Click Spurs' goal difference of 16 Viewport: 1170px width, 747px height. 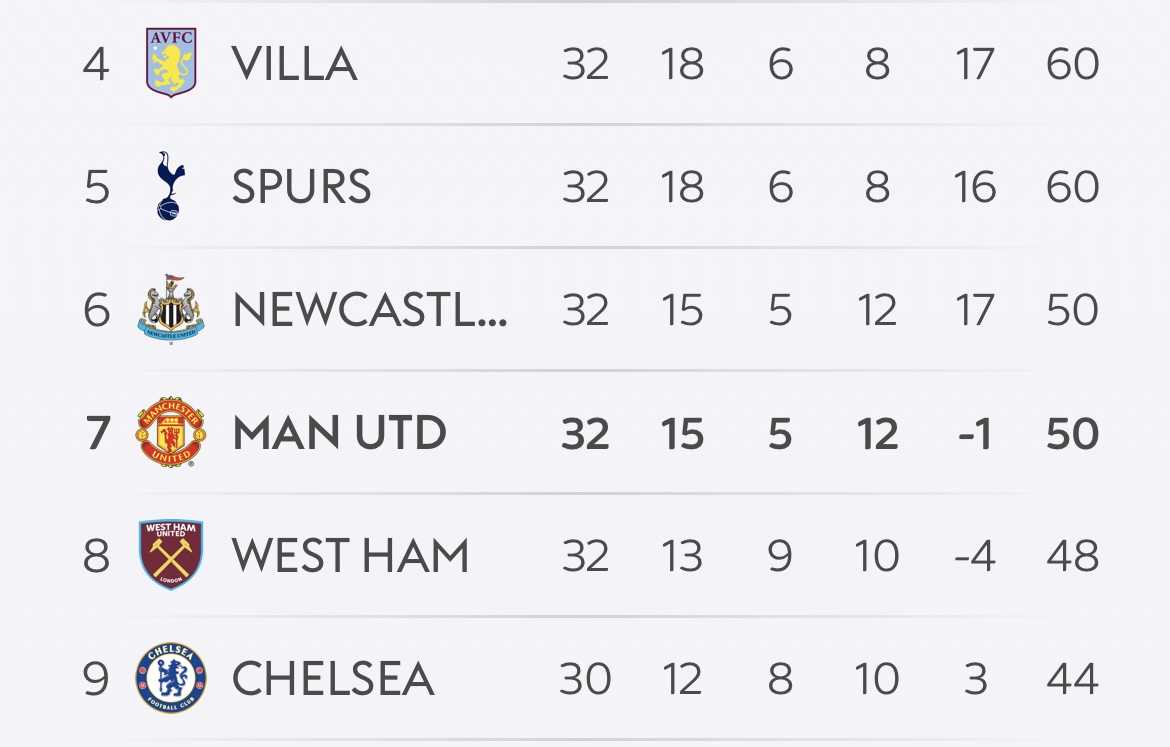tap(975, 187)
